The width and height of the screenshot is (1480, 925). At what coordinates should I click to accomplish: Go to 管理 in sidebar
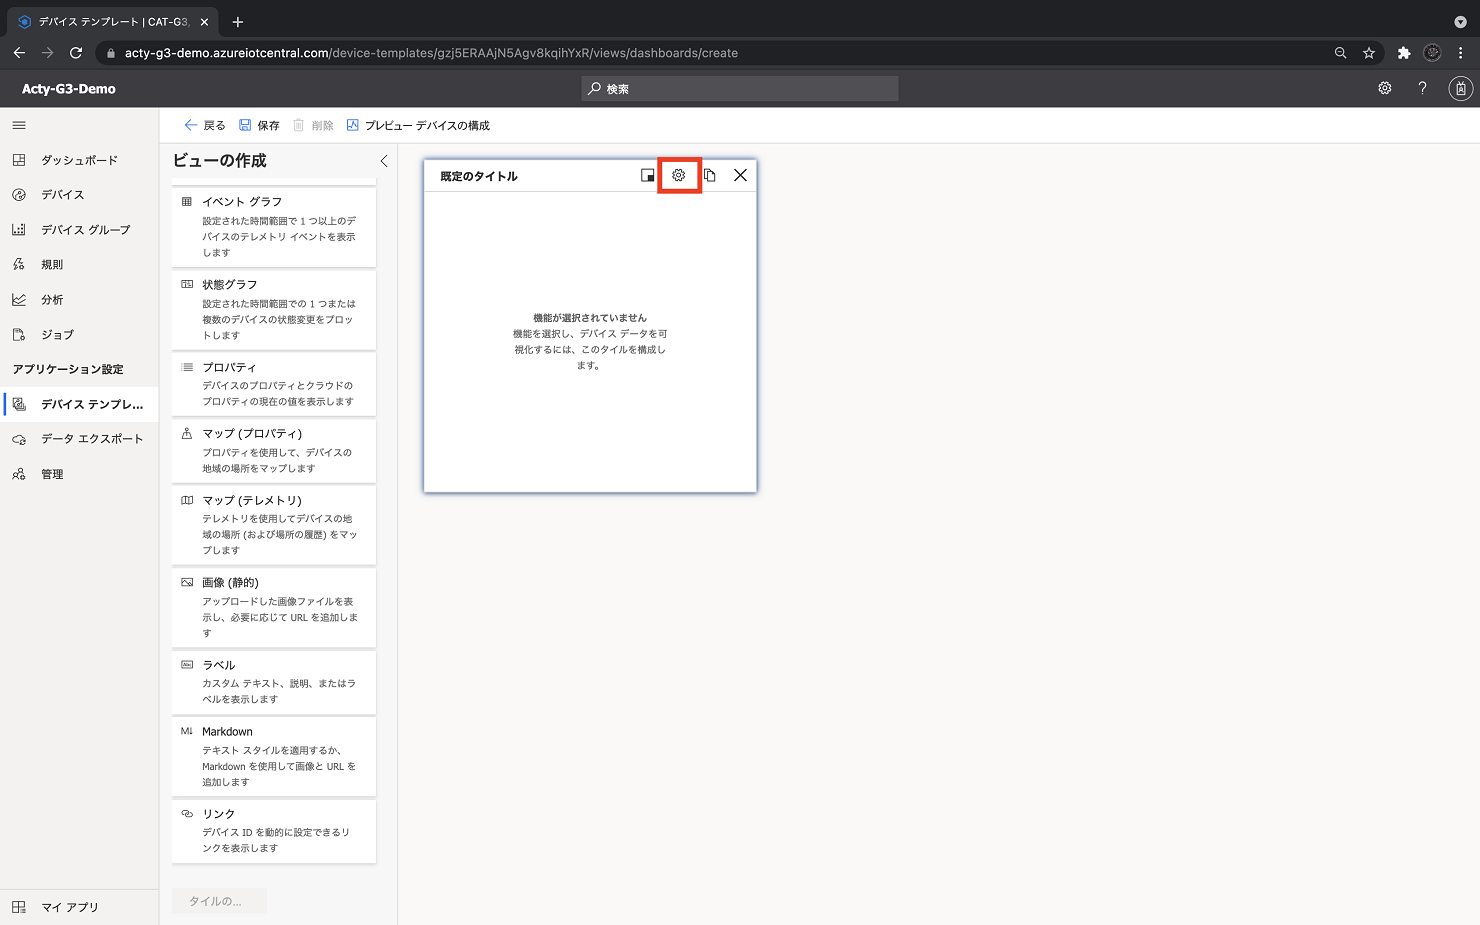[79, 474]
